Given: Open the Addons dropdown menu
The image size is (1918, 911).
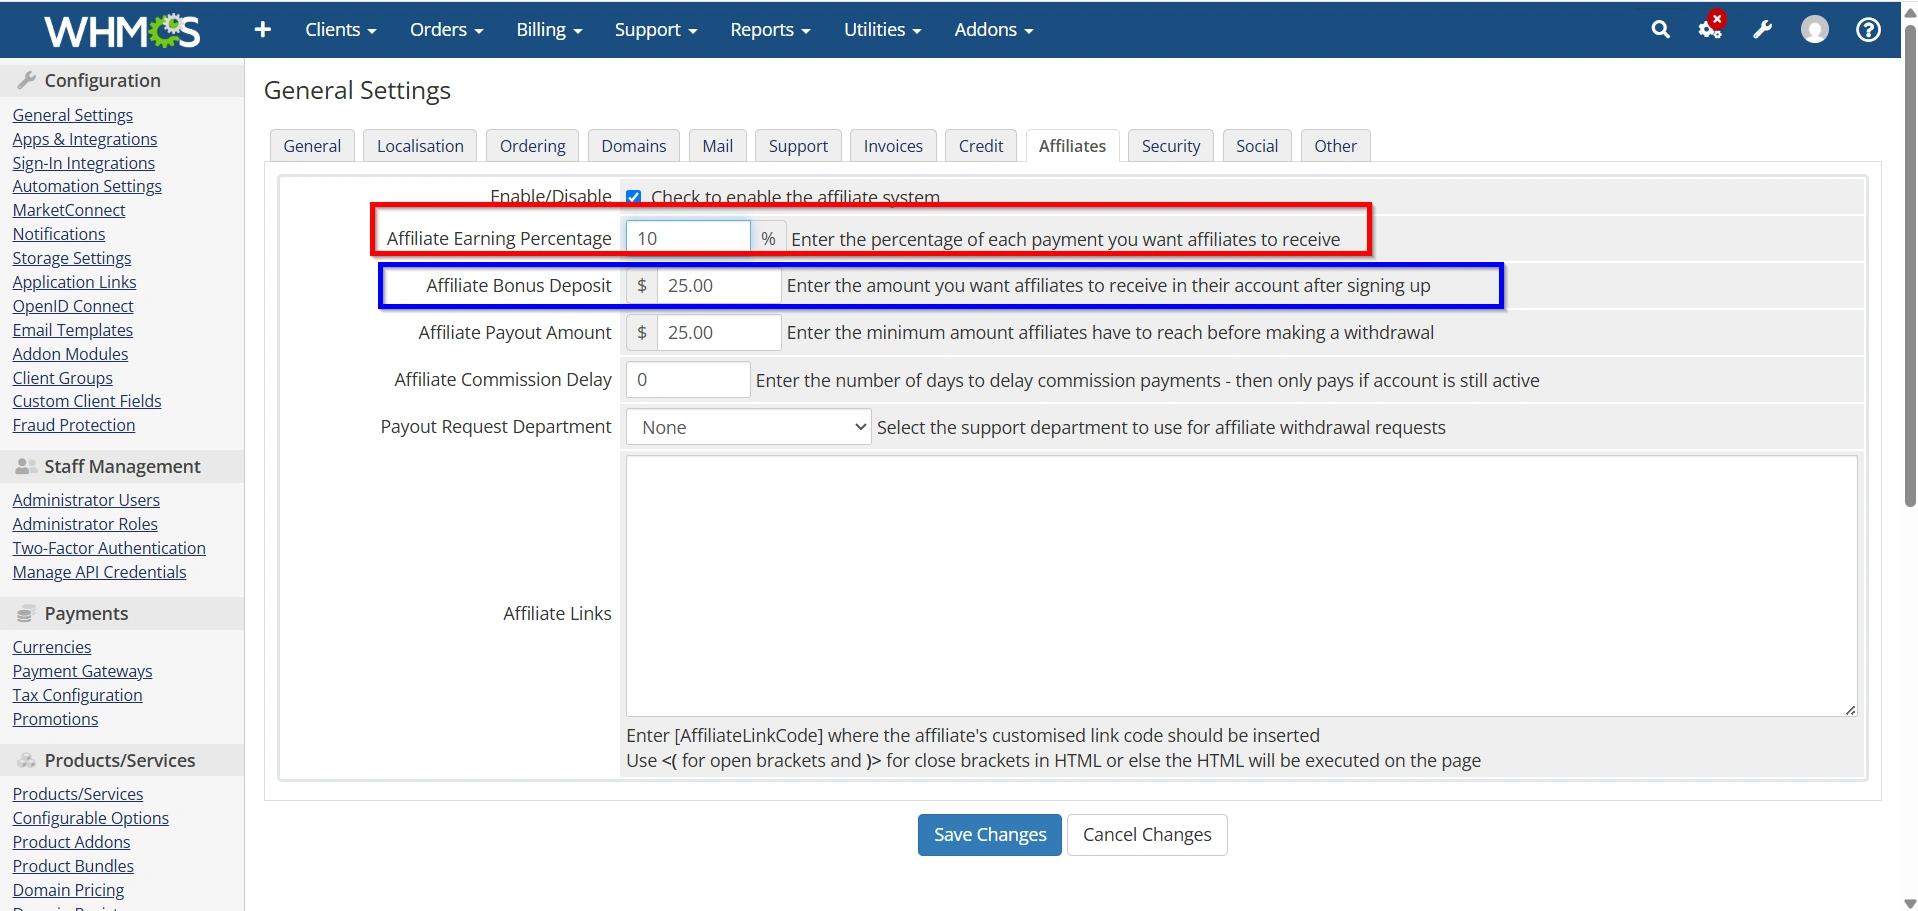Looking at the screenshot, I should pos(993,30).
